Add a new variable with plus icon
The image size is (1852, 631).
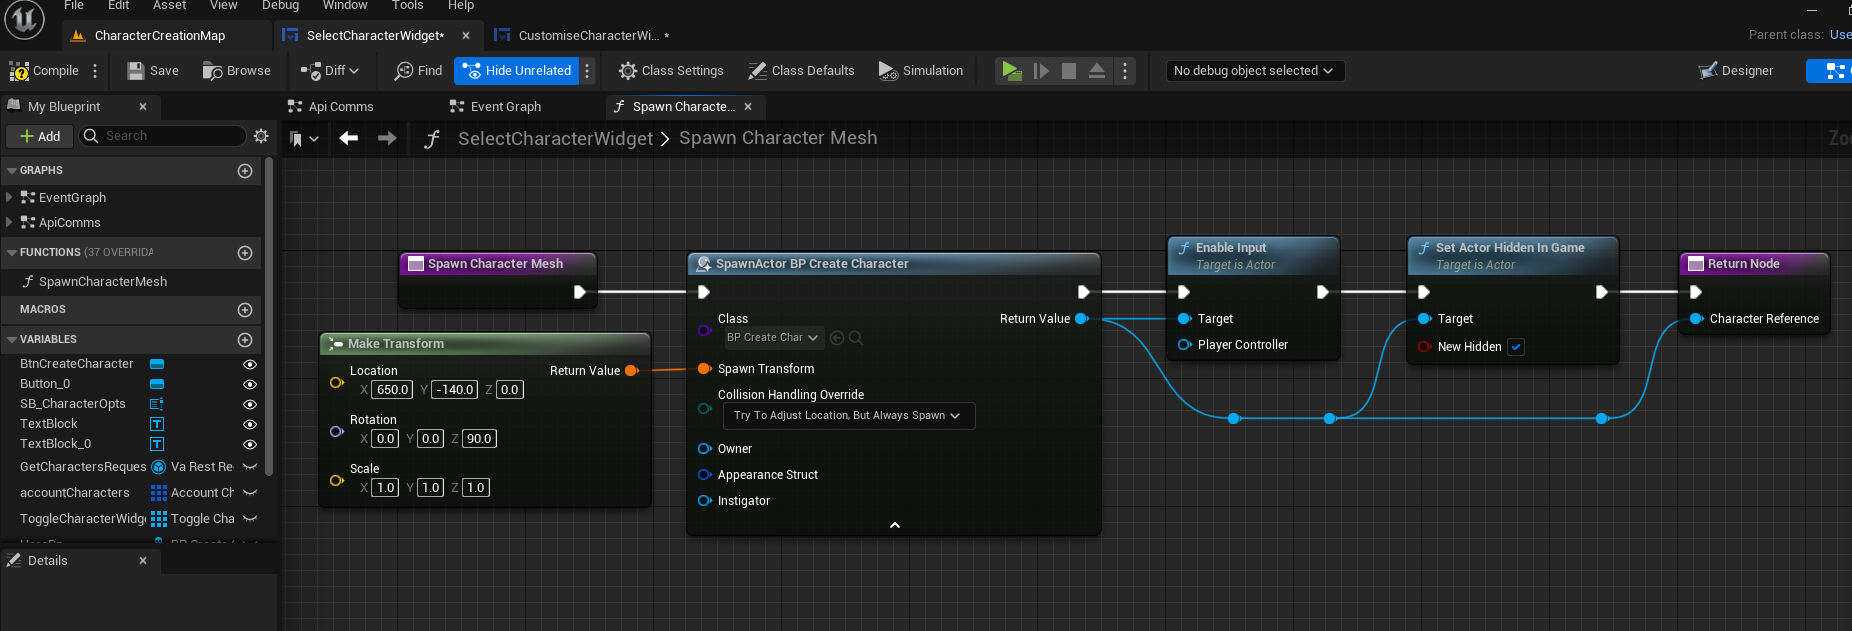pyautogui.click(x=245, y=340)
